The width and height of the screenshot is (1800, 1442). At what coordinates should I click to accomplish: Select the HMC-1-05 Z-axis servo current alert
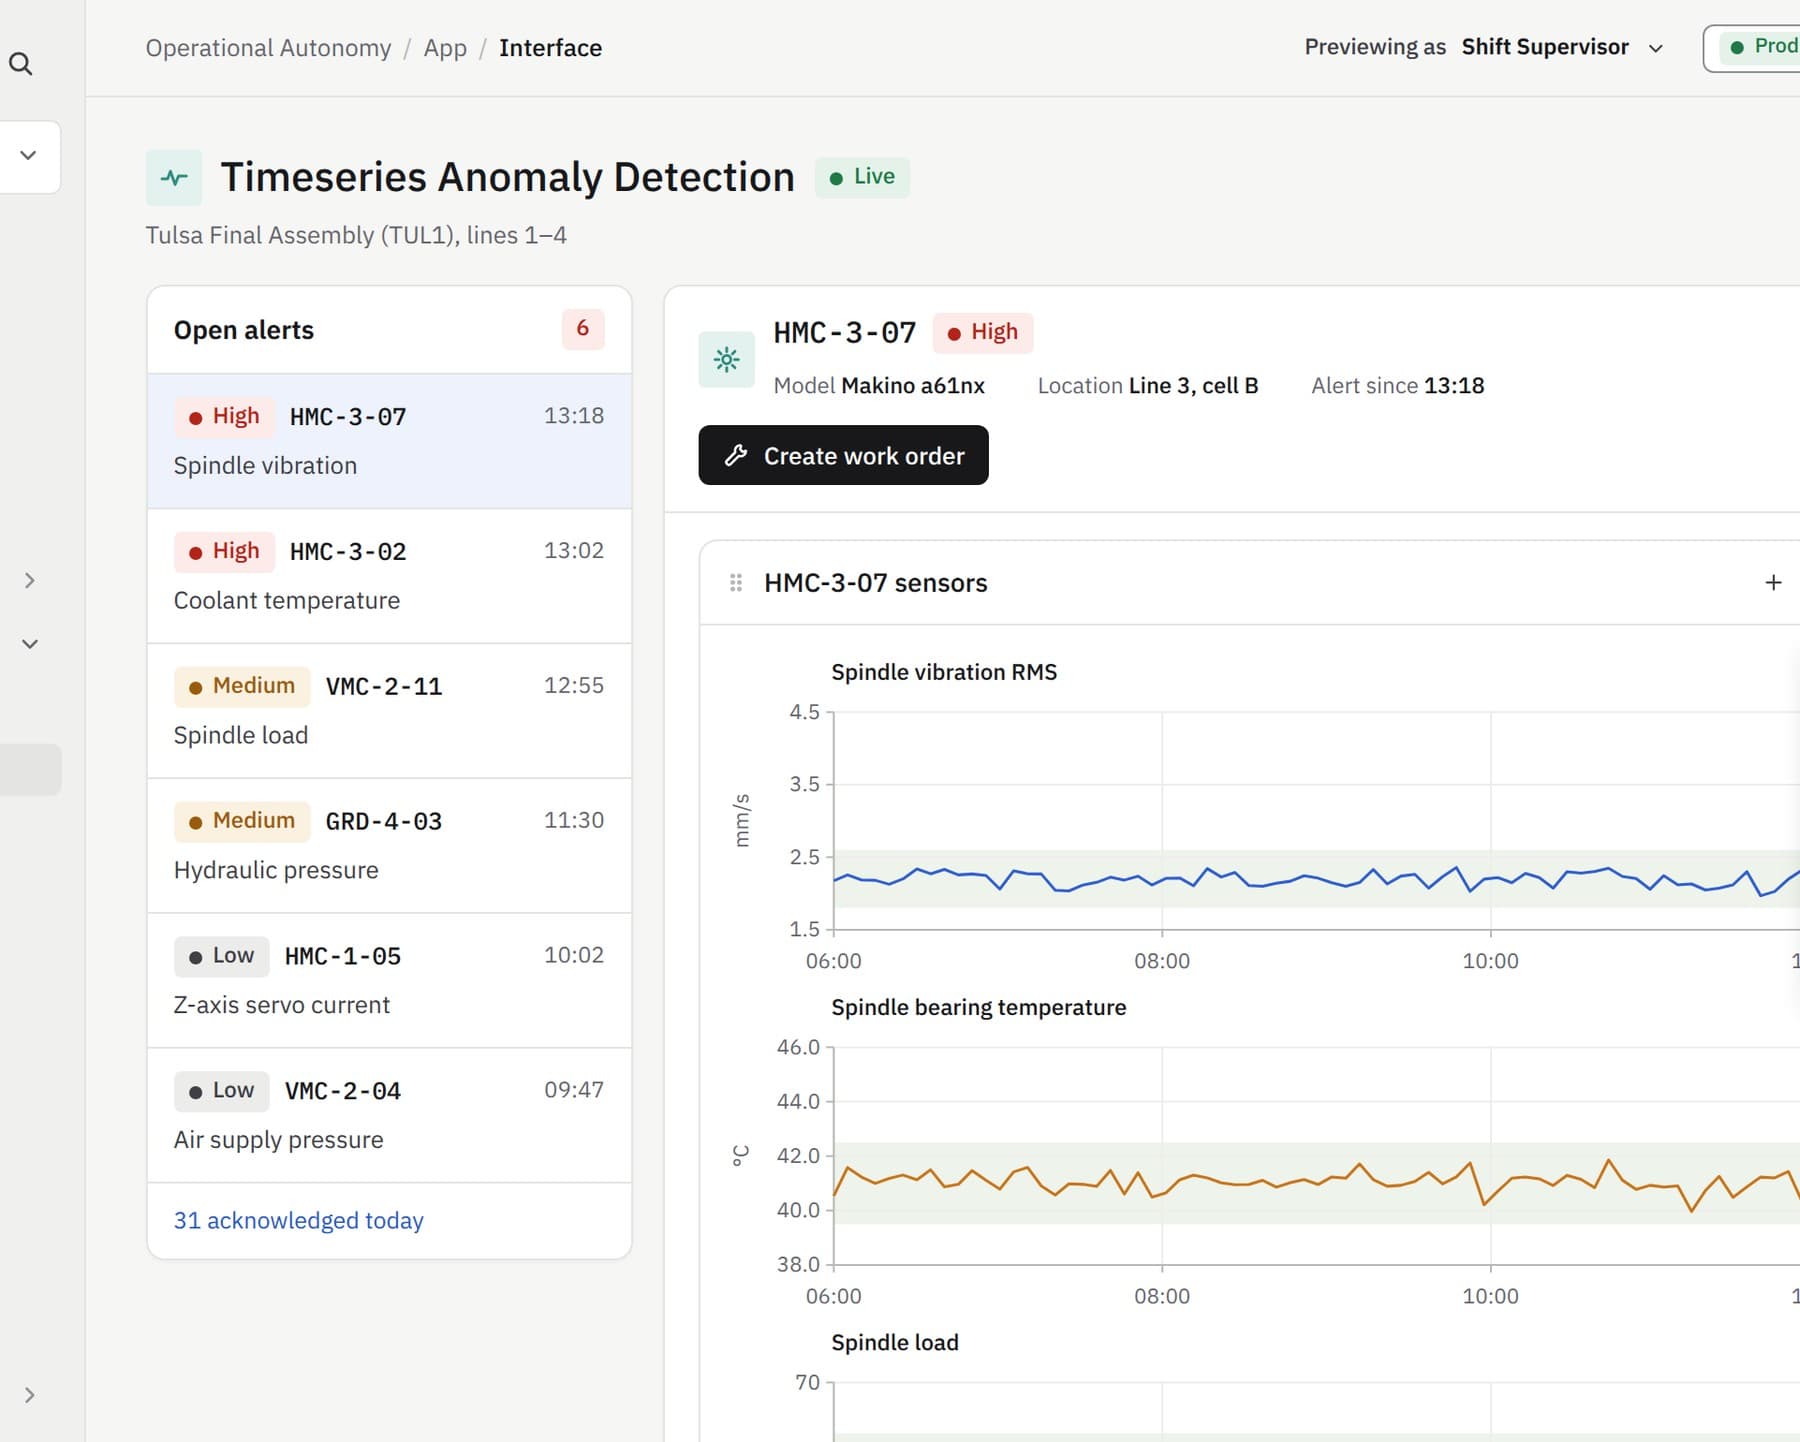pyautogui.click(x=389, y=981)
